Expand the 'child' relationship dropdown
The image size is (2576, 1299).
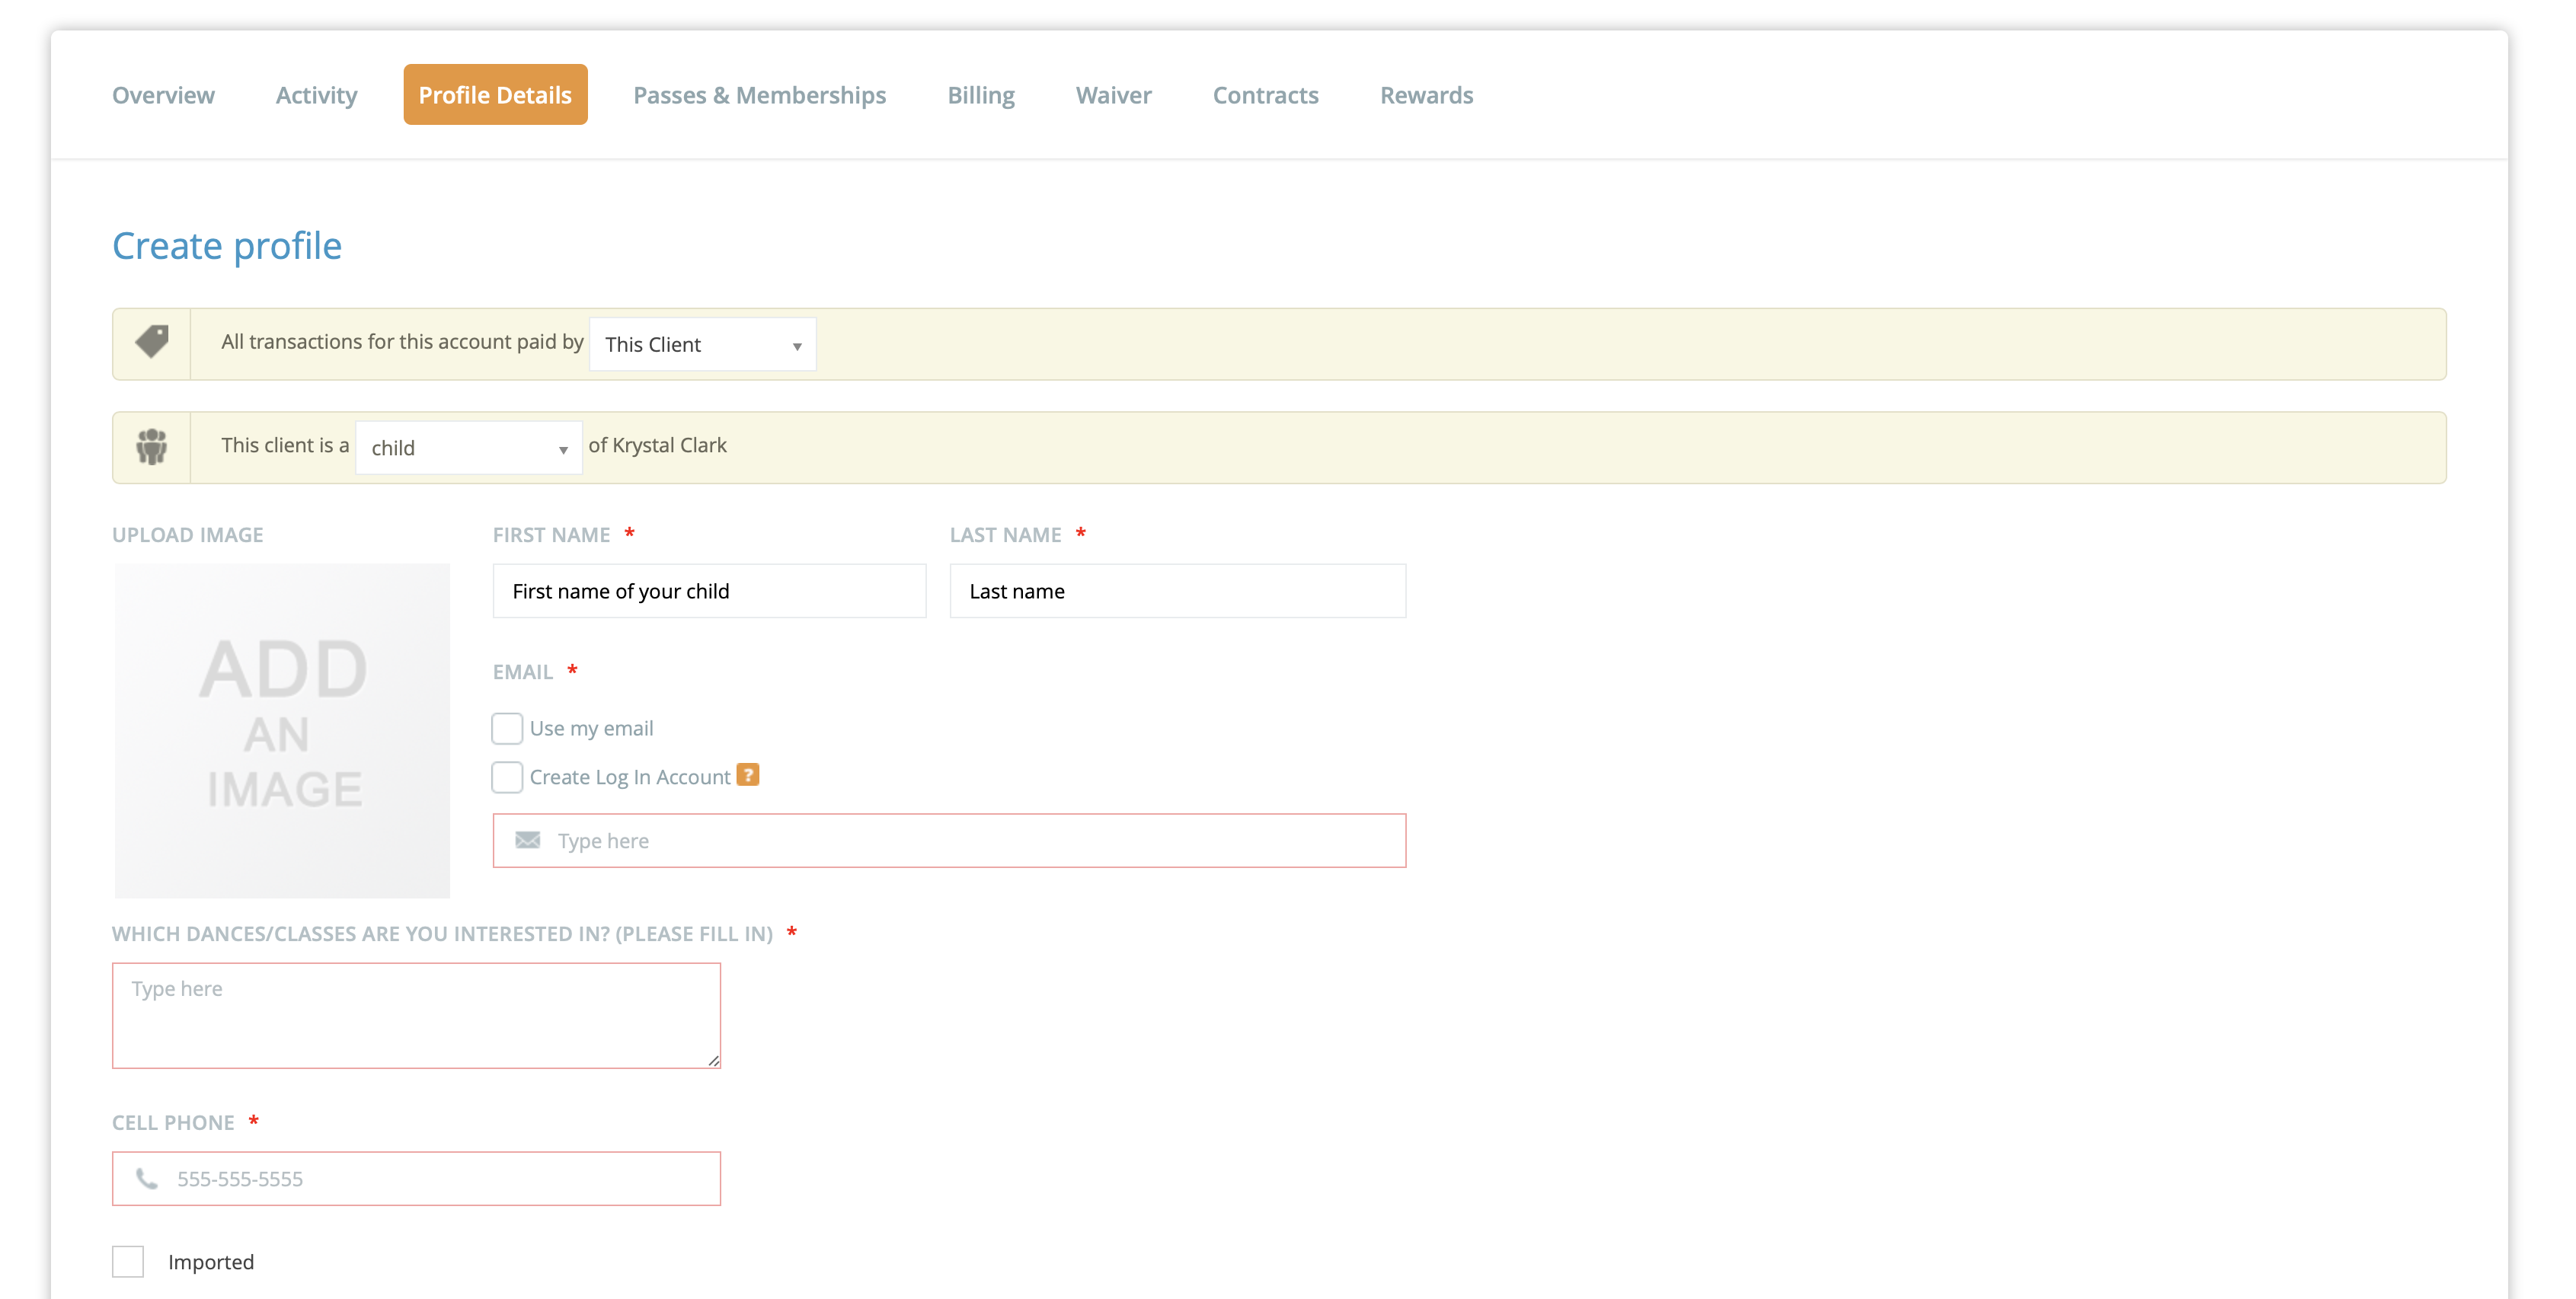tap(469, 448)
